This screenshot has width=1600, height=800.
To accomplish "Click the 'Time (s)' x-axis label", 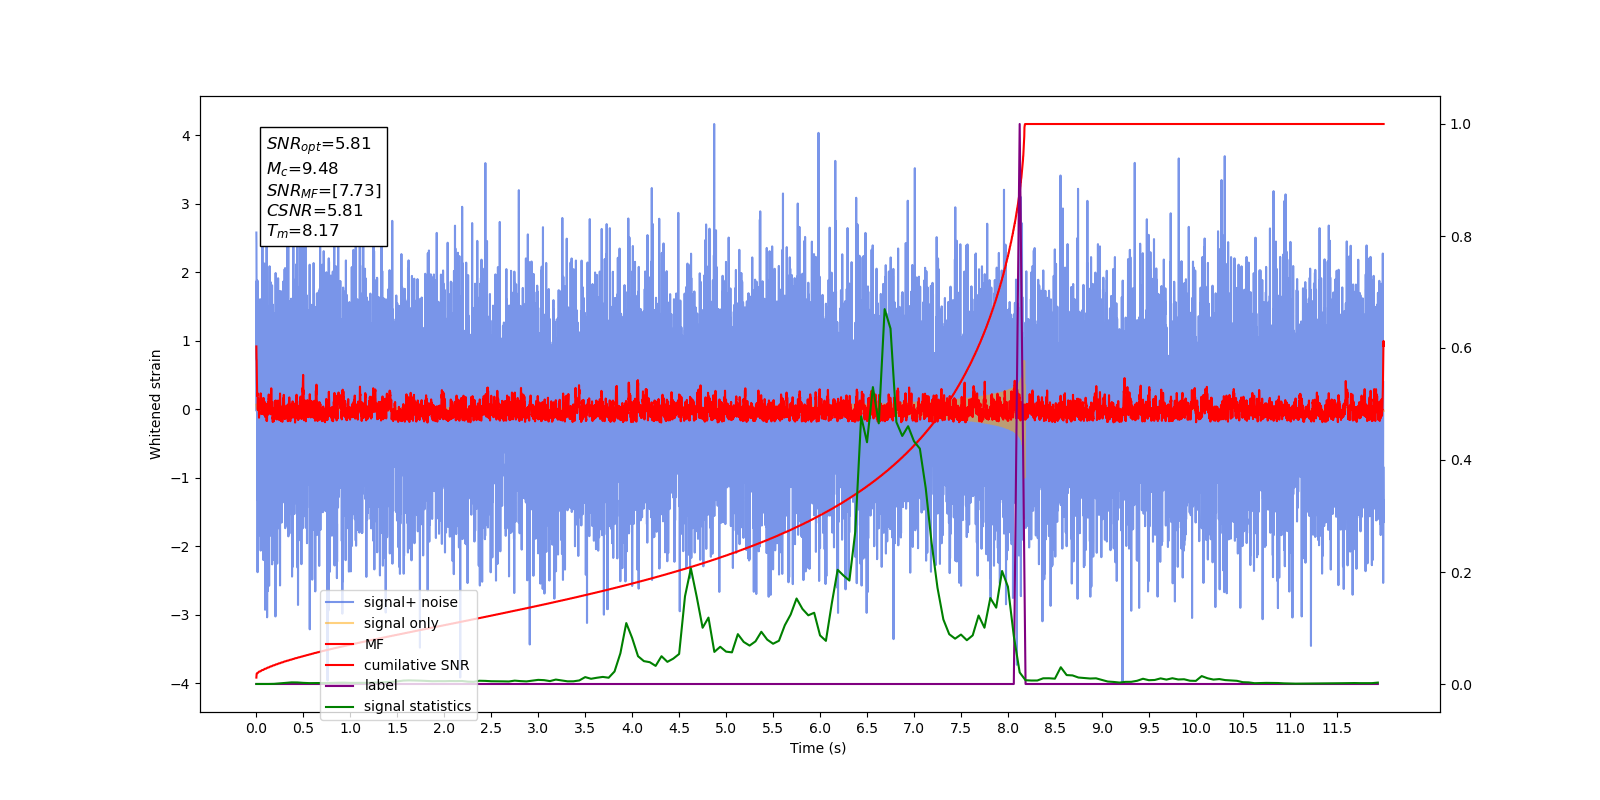I will (x=818, y=748).
